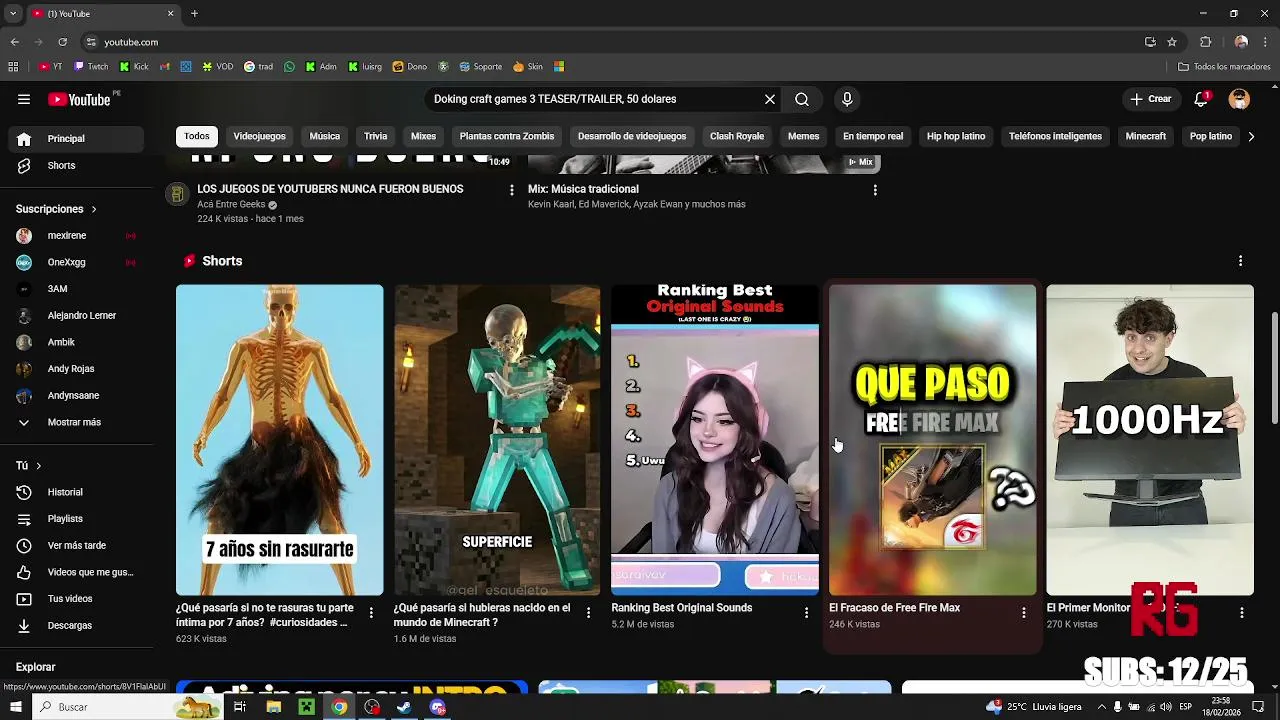Open options for El Primer Monitor short
Screen dimensions: 1280x720
point(1241,613)
